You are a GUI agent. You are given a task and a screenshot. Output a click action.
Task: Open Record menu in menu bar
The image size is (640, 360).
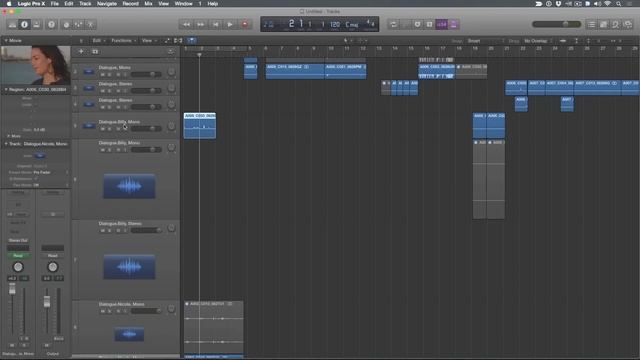click(x=131, y=4)
